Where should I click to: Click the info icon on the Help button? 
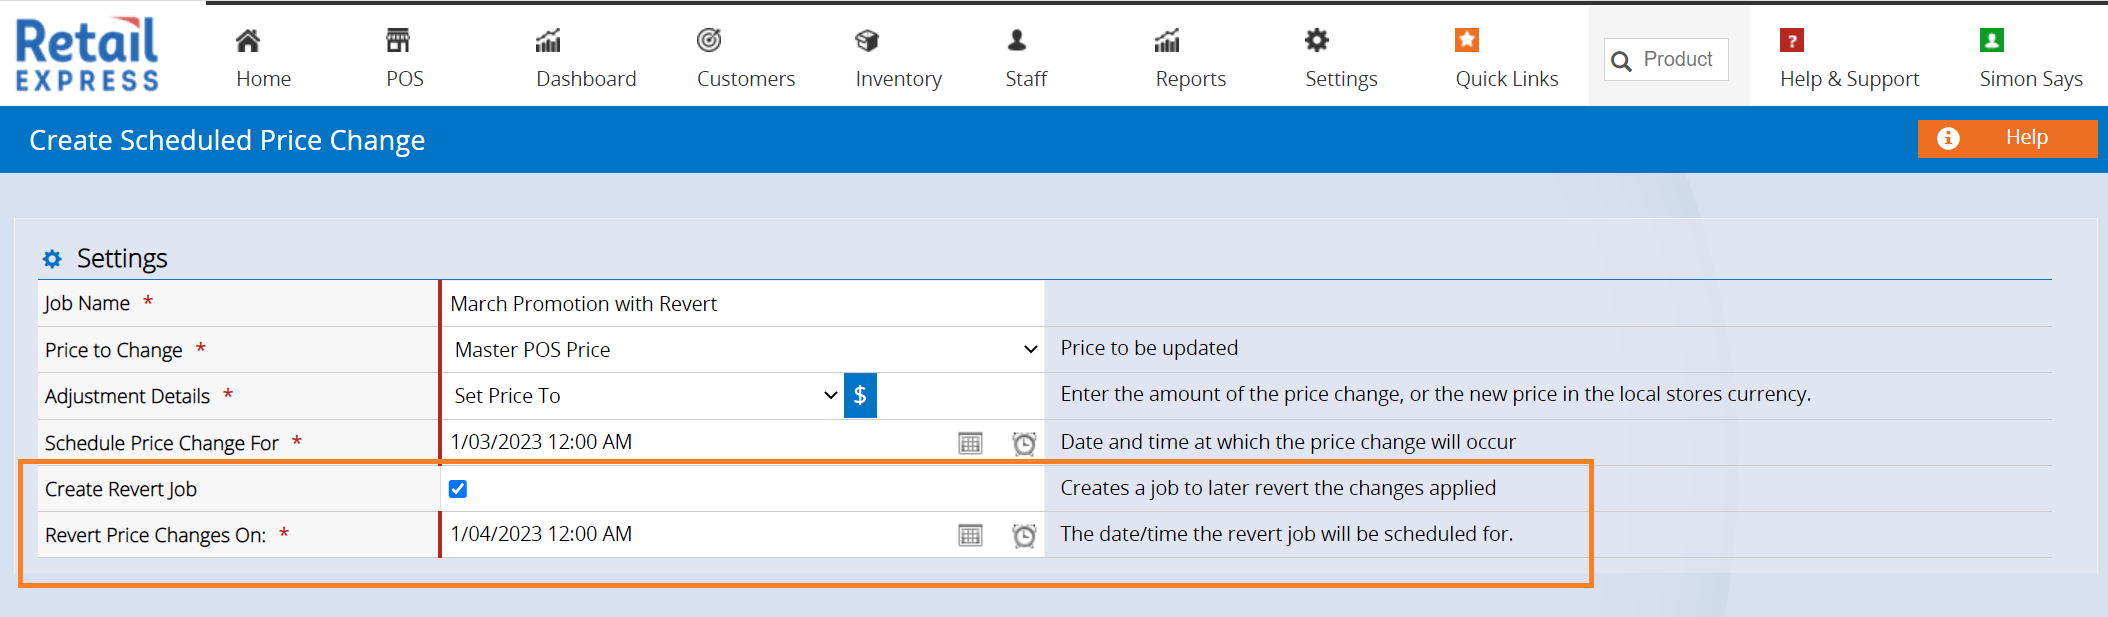pos(1948,138)
